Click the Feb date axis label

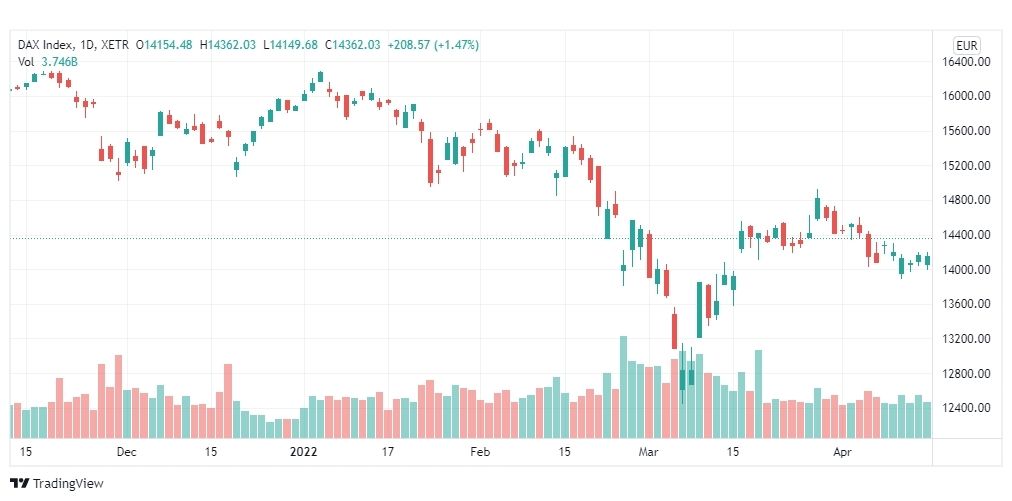point(480,452)
